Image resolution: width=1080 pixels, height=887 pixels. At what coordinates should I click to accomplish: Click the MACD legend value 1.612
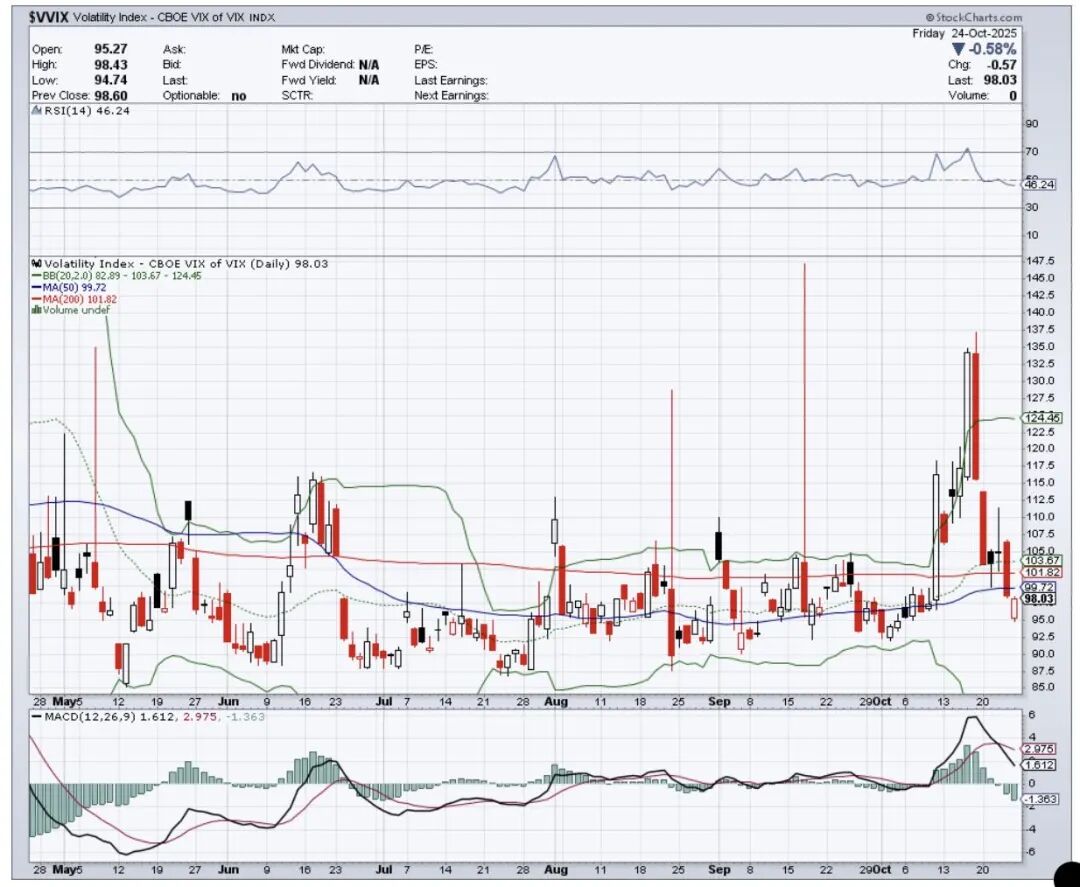click(158, 717)
